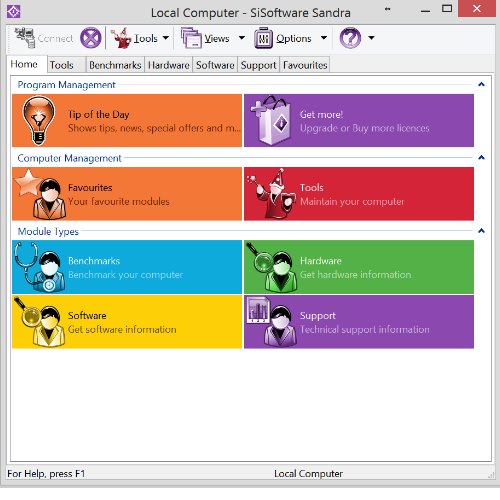Collapse the Program Management section

pyautogui.click(x=481, y=84)
